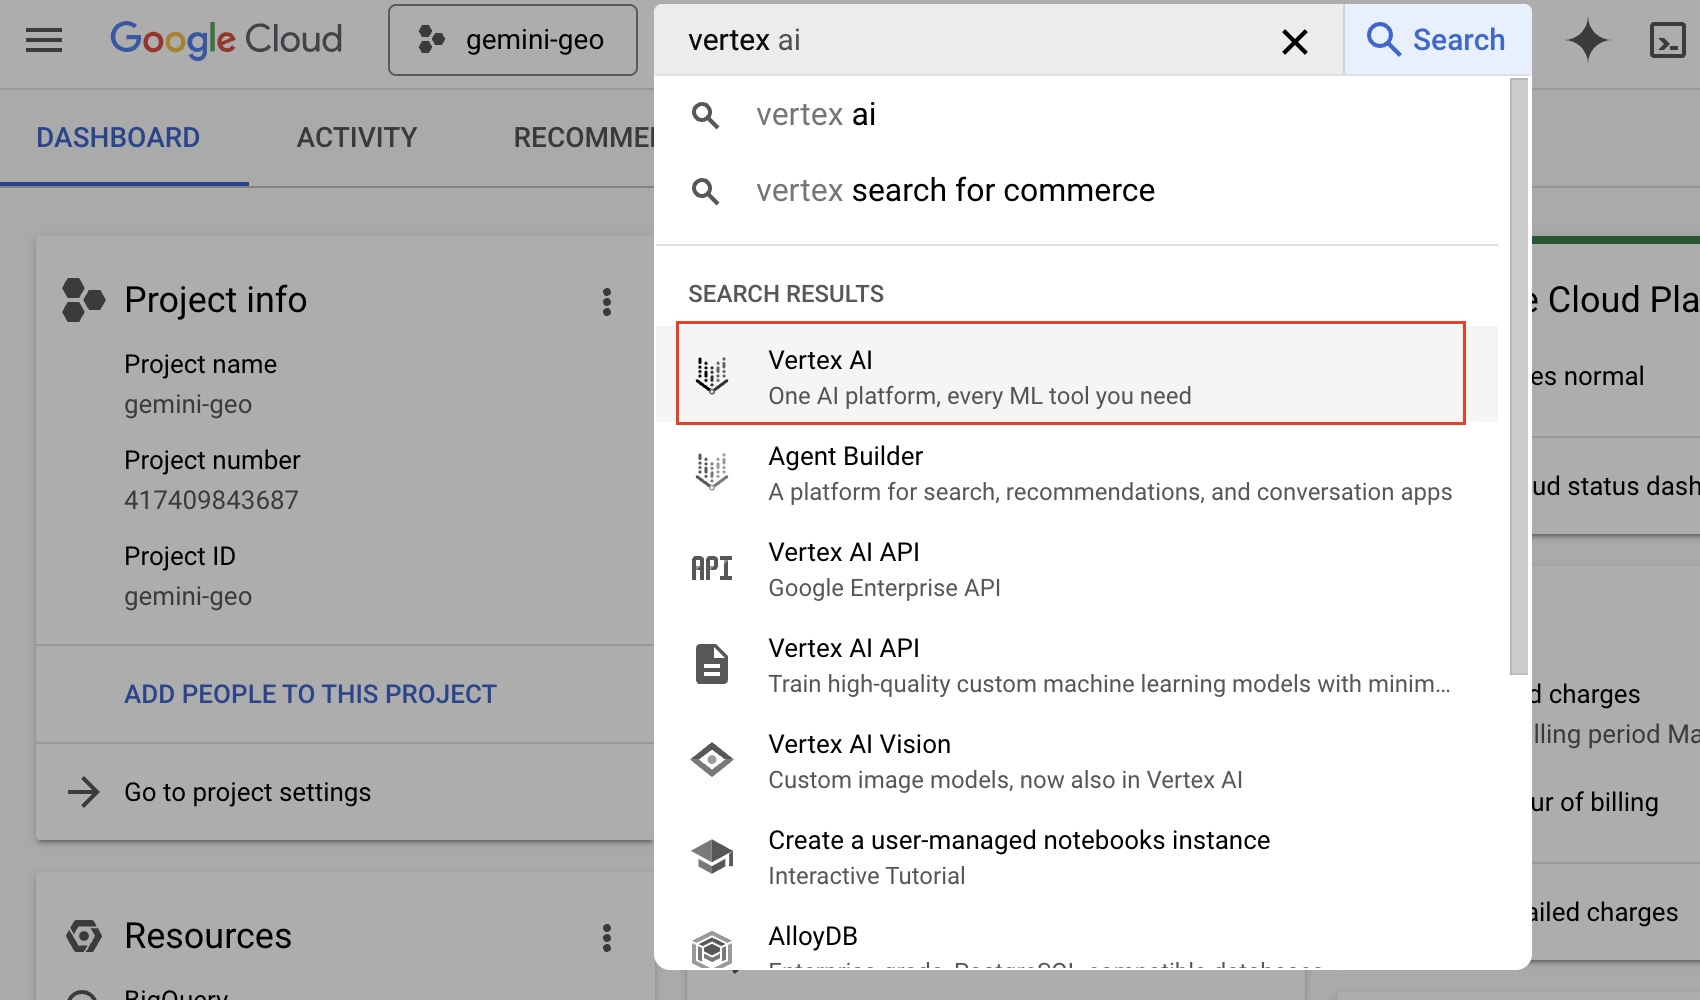Image resolution: width=1700 pixels, height=1000 pixels.
Task: Open the Resources overflow menu
Action: click(606, 935)
